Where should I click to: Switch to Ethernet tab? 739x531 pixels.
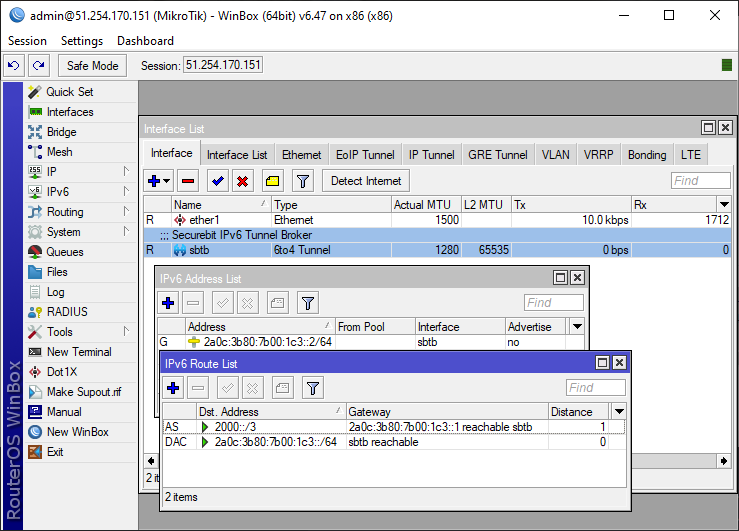(302, 155)
